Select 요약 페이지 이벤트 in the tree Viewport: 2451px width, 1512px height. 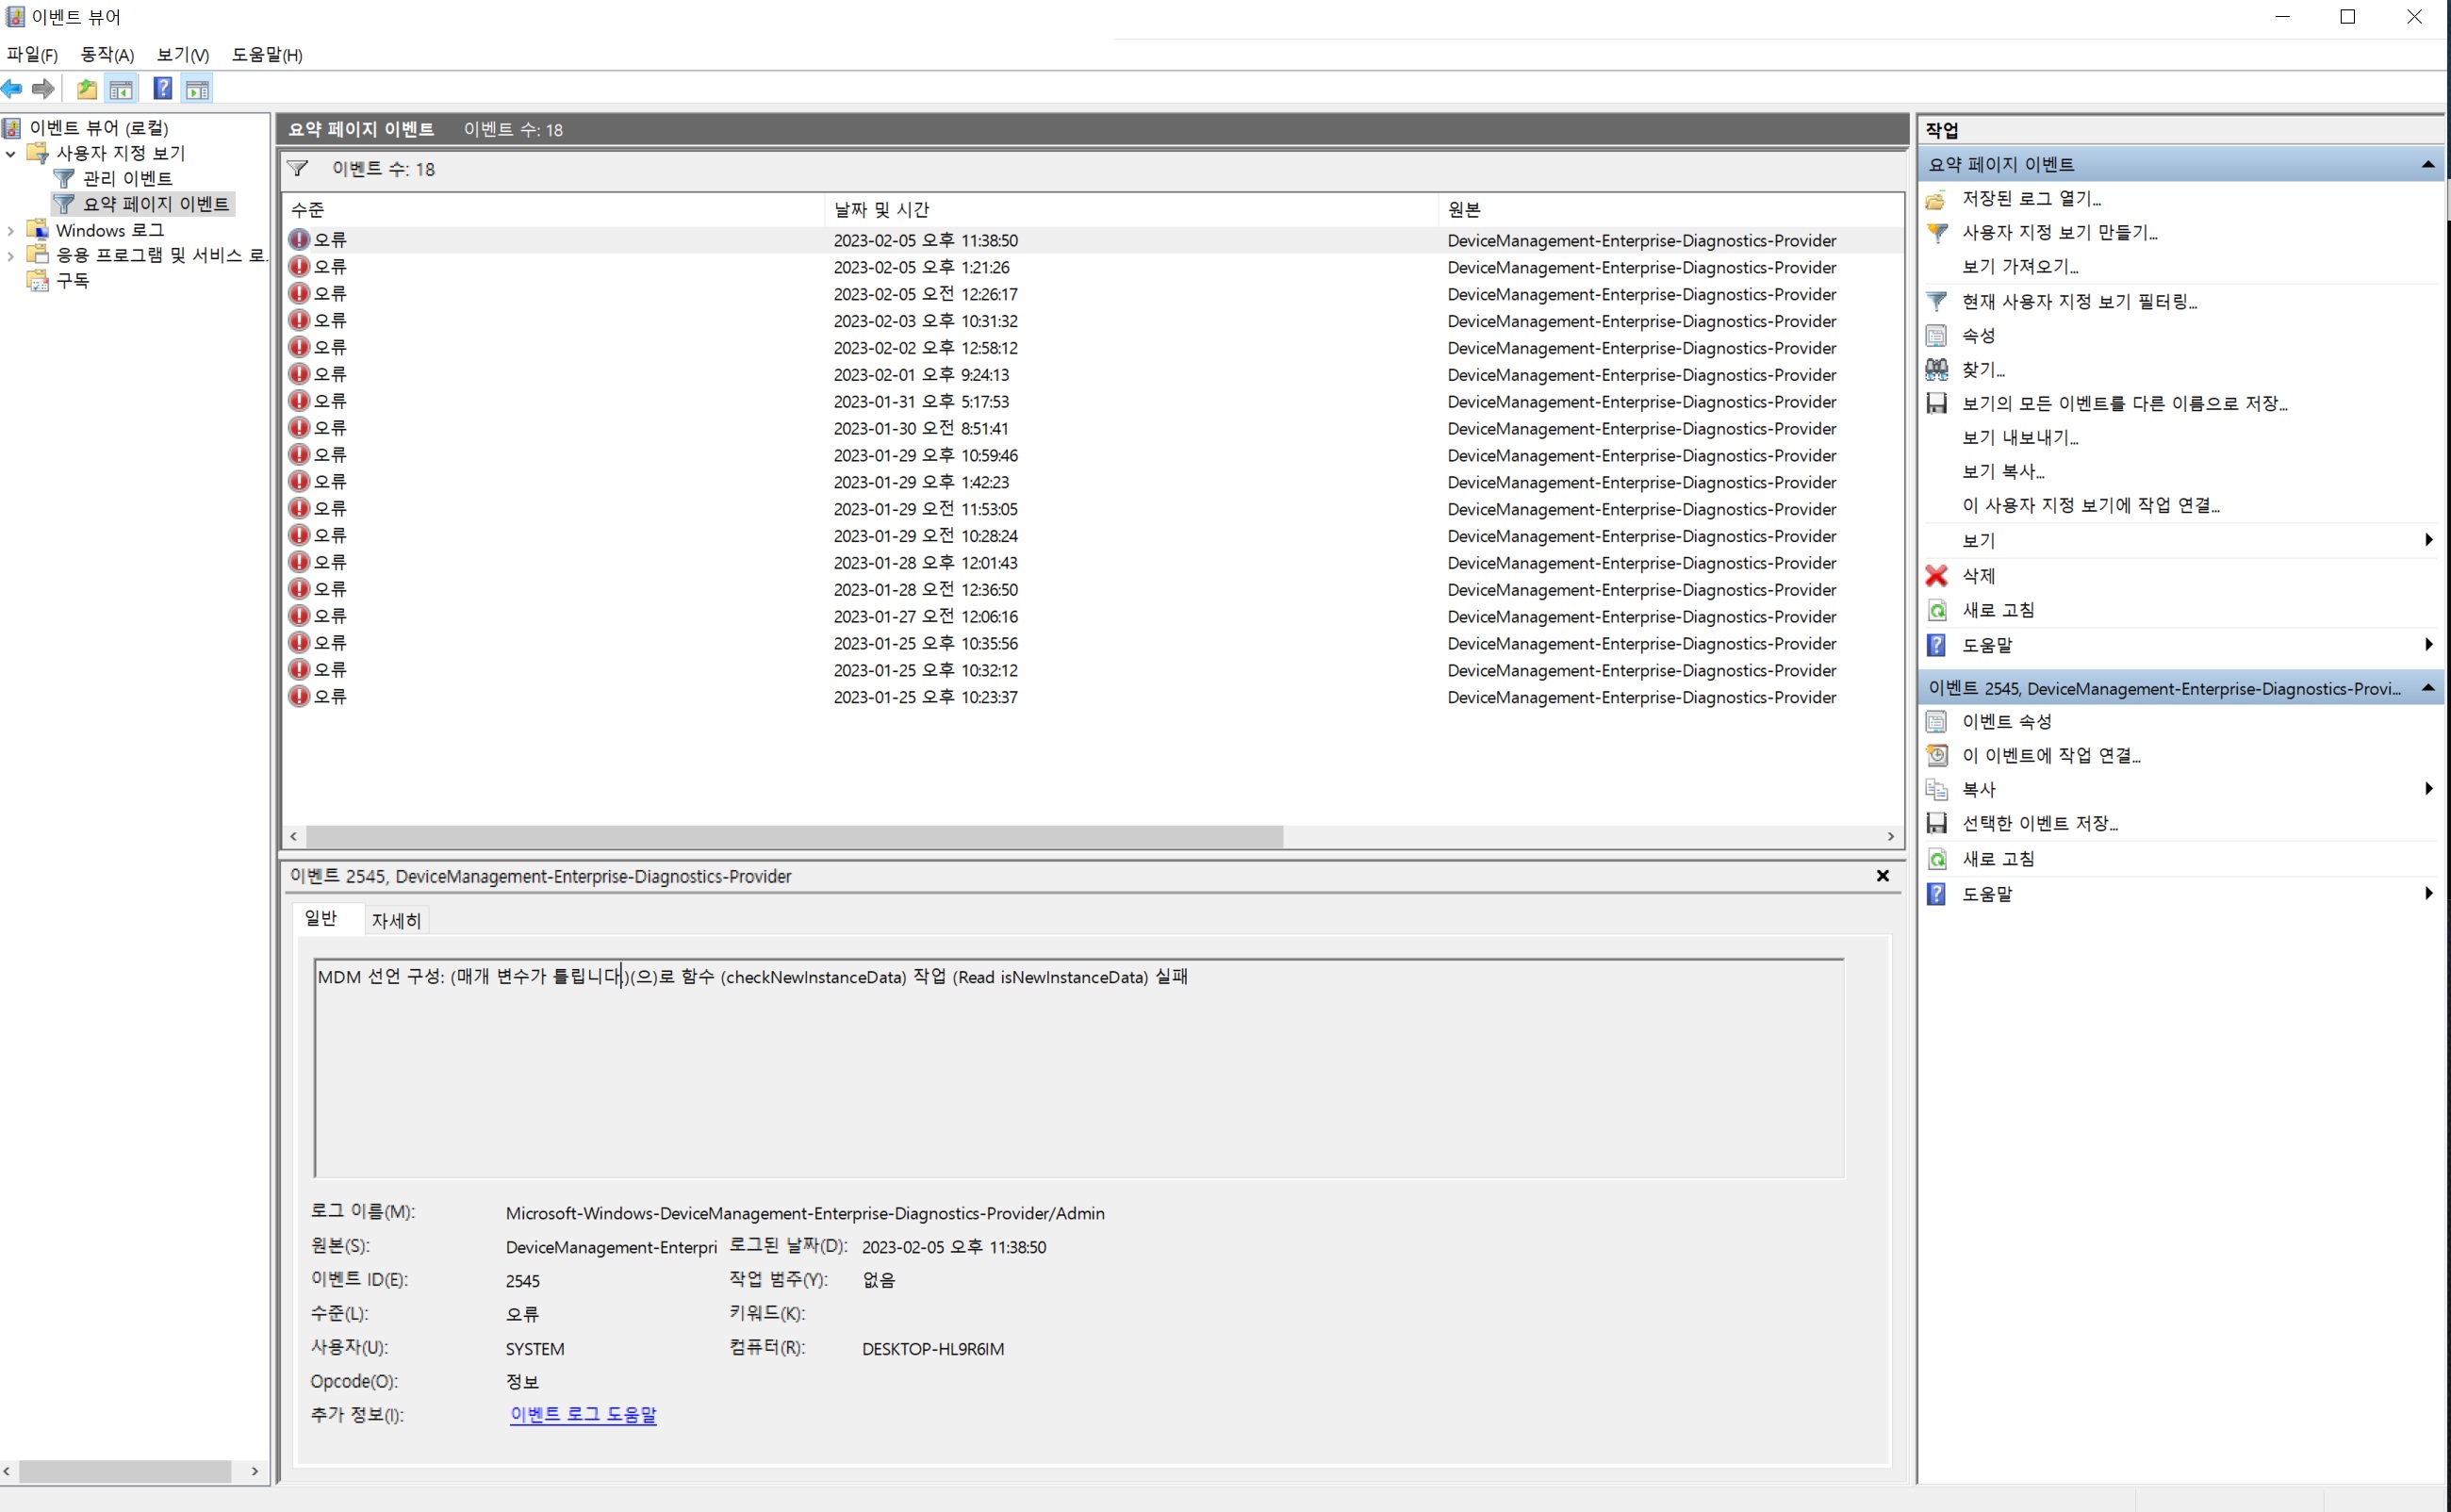click(x=156, y=204)
